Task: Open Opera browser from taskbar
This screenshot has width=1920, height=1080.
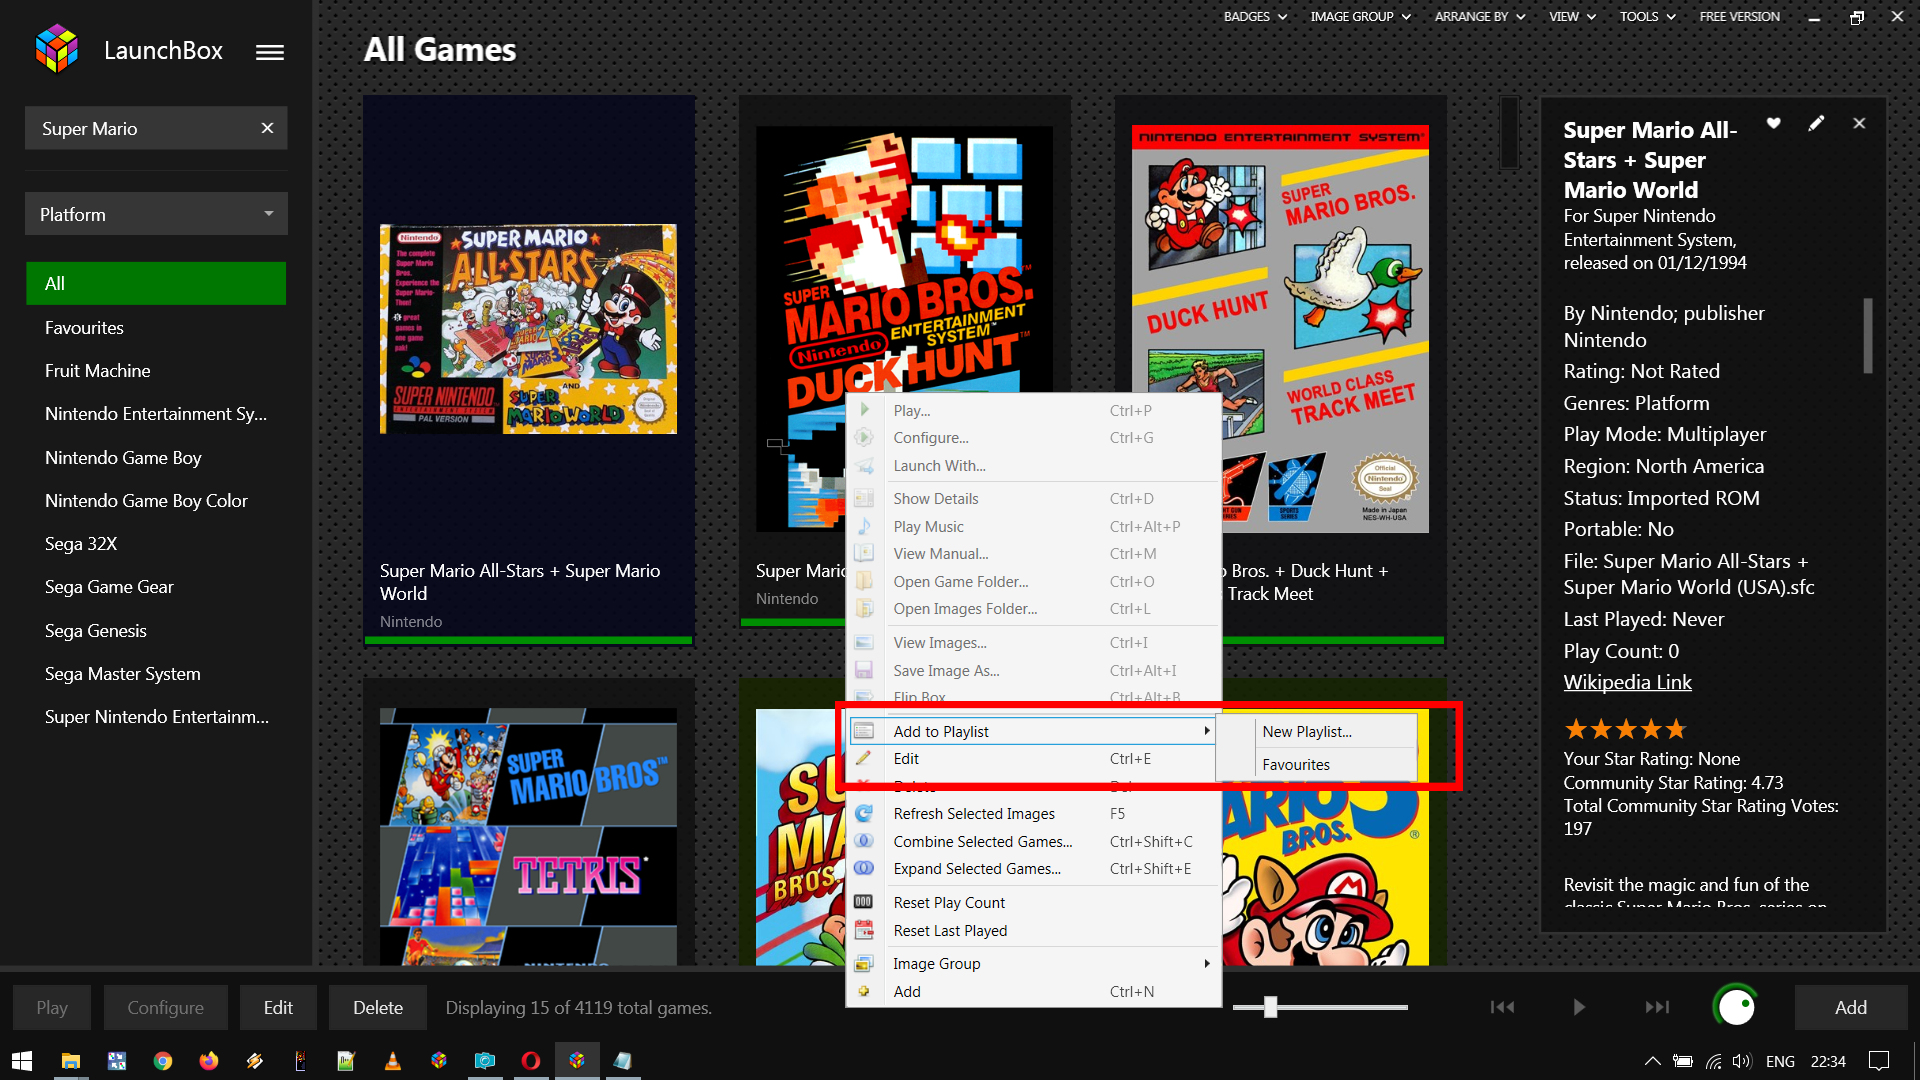Action: tap(531, 1061)
